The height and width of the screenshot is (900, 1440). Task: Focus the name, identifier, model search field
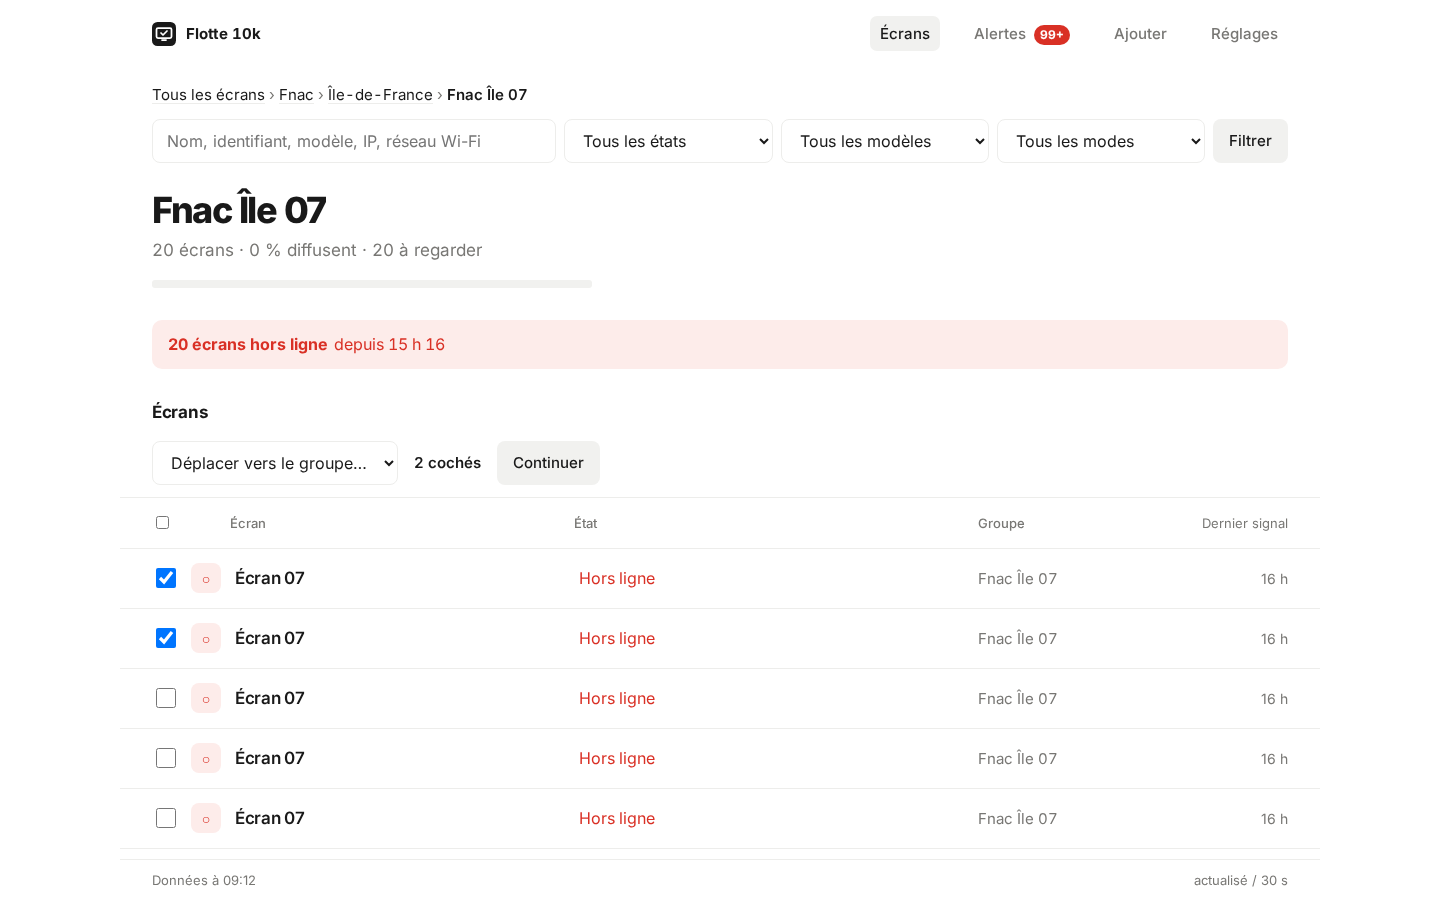[354, 141]
